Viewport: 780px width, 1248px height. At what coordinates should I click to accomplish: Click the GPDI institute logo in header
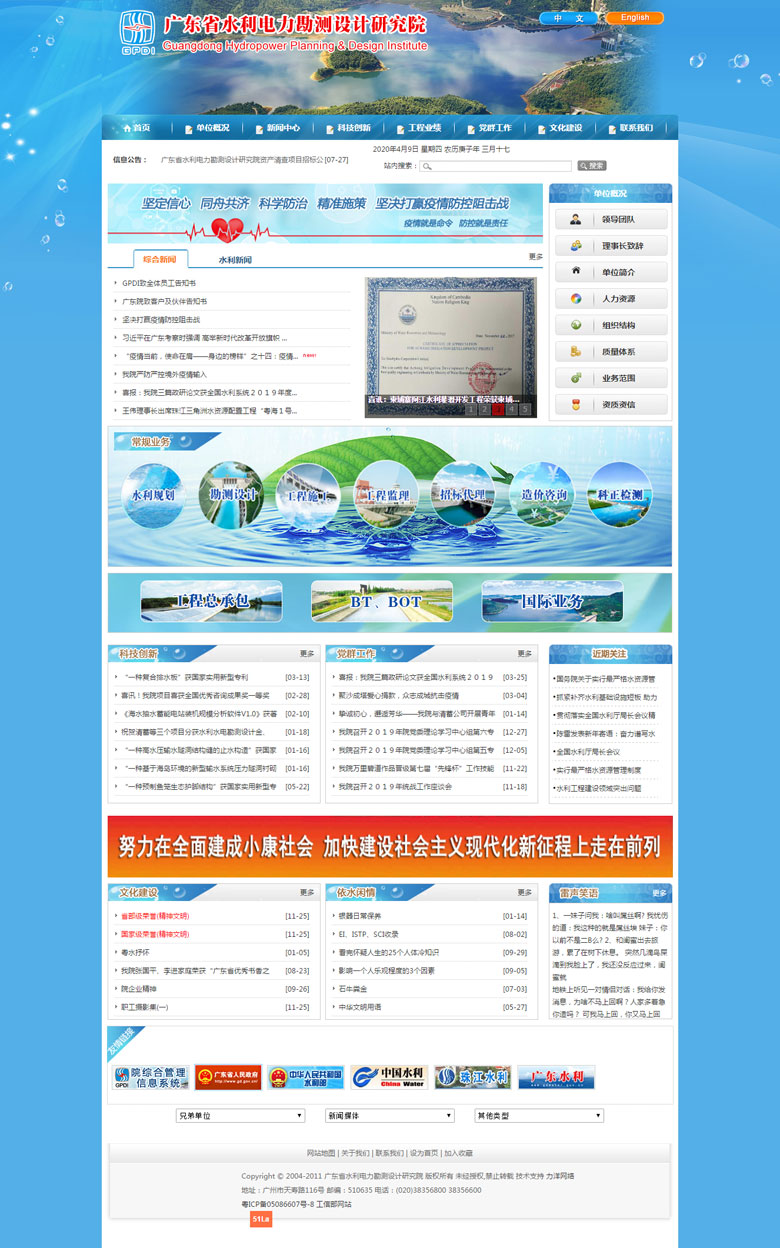[x=137, y=33]
